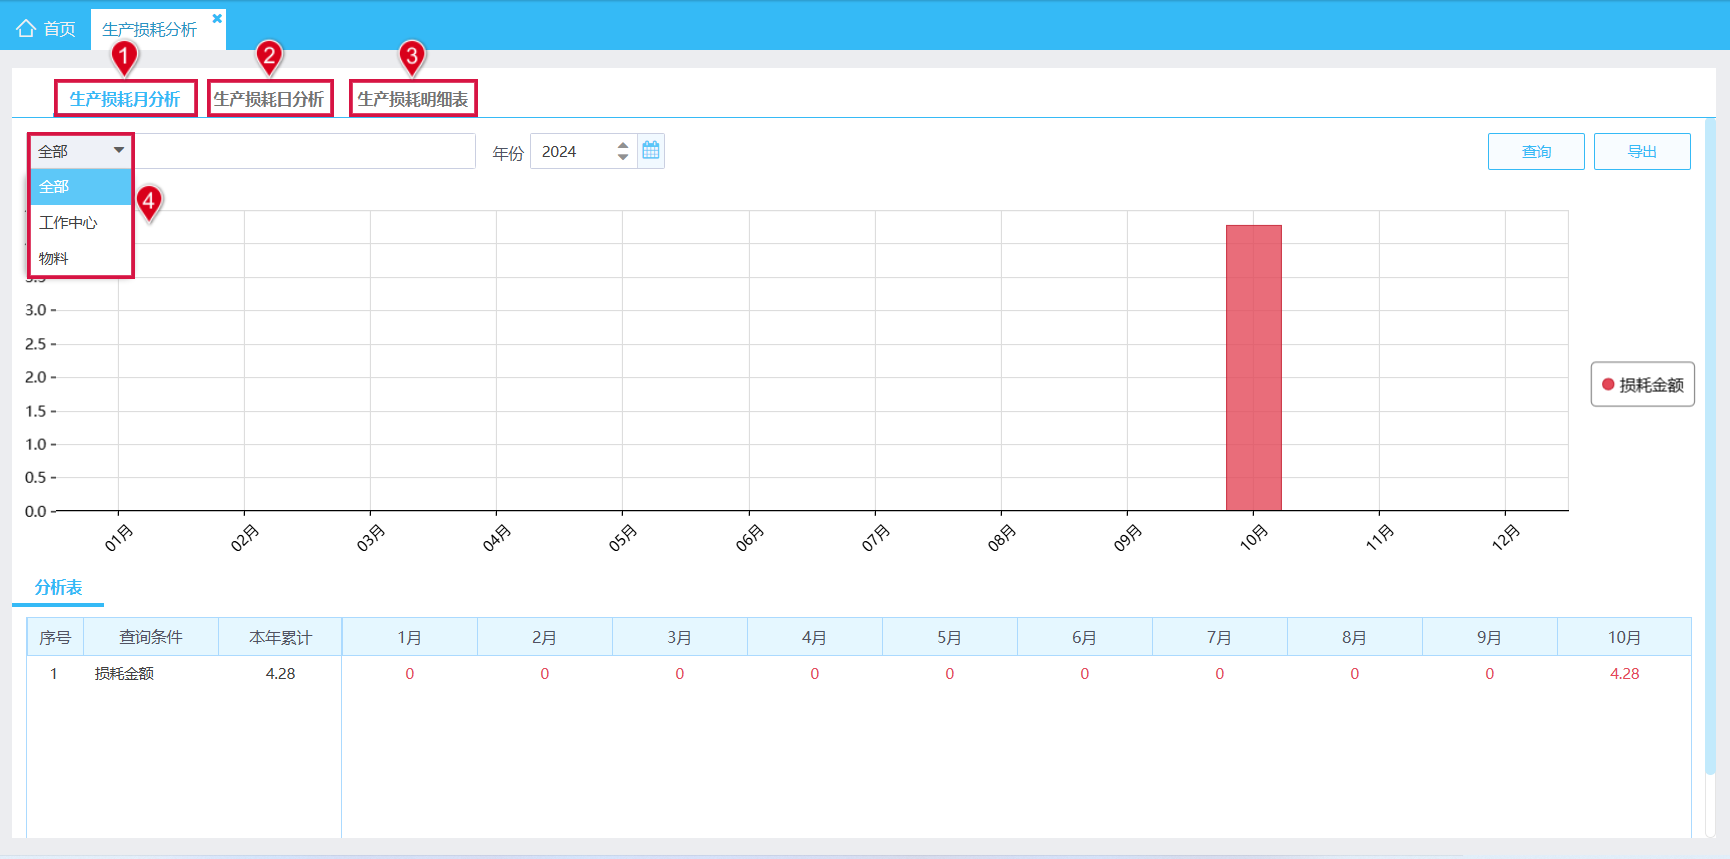This screenshot has height=859, width=1730.
Task: Click the 查询 button
Action: click(1536, 152)
